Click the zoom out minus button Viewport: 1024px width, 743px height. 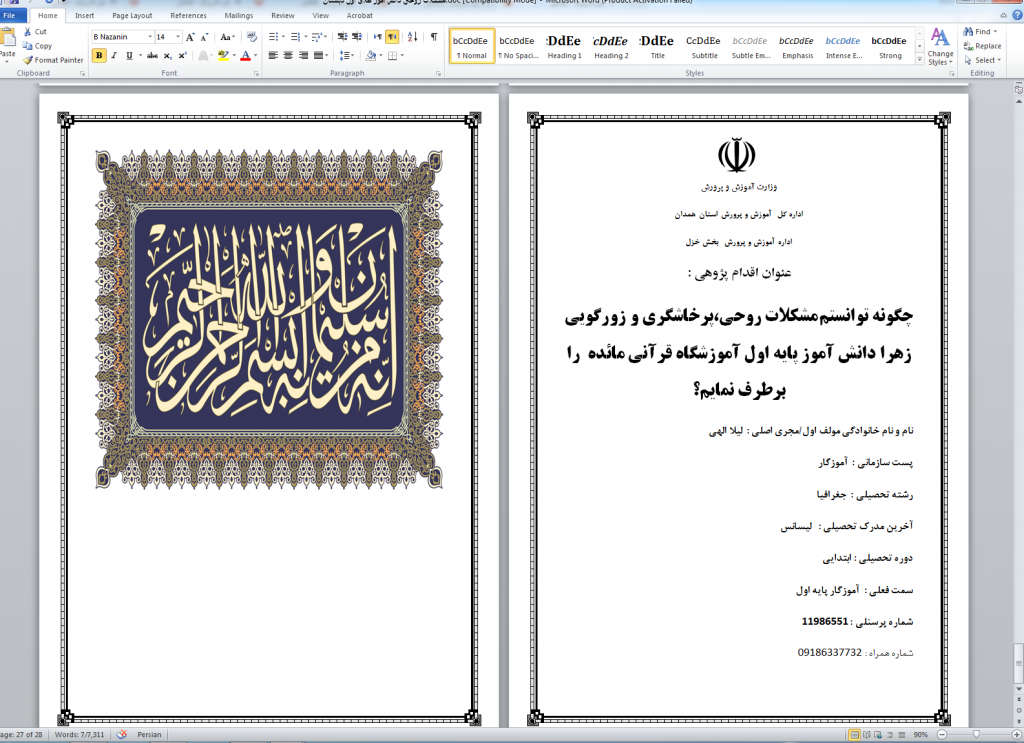coord(942,735)
